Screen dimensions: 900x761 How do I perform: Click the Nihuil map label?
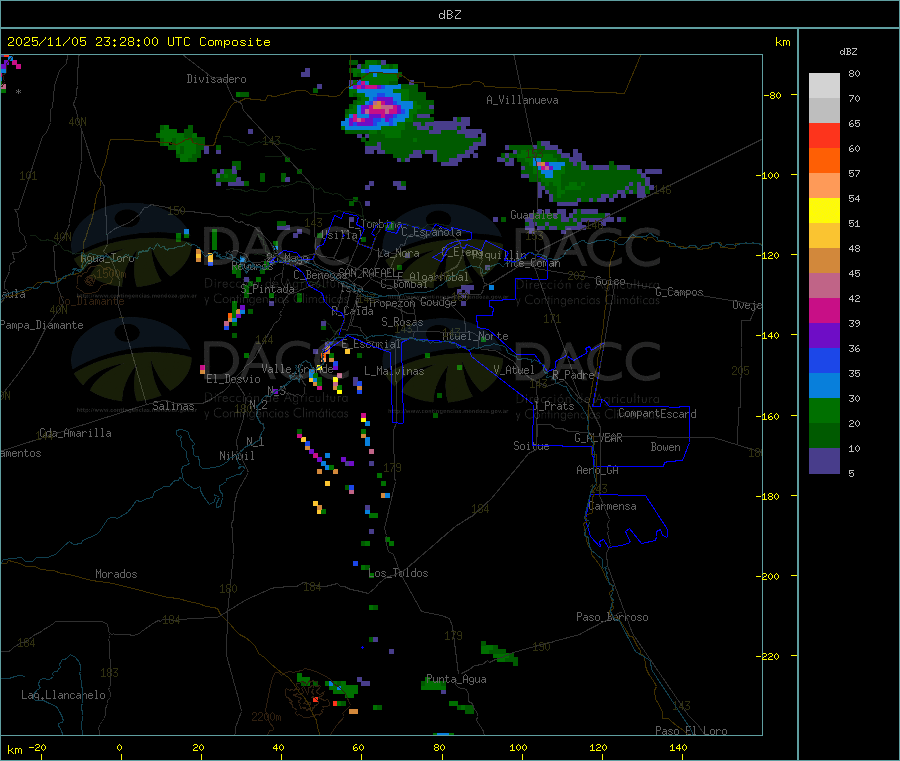click(x=236, y=456)
